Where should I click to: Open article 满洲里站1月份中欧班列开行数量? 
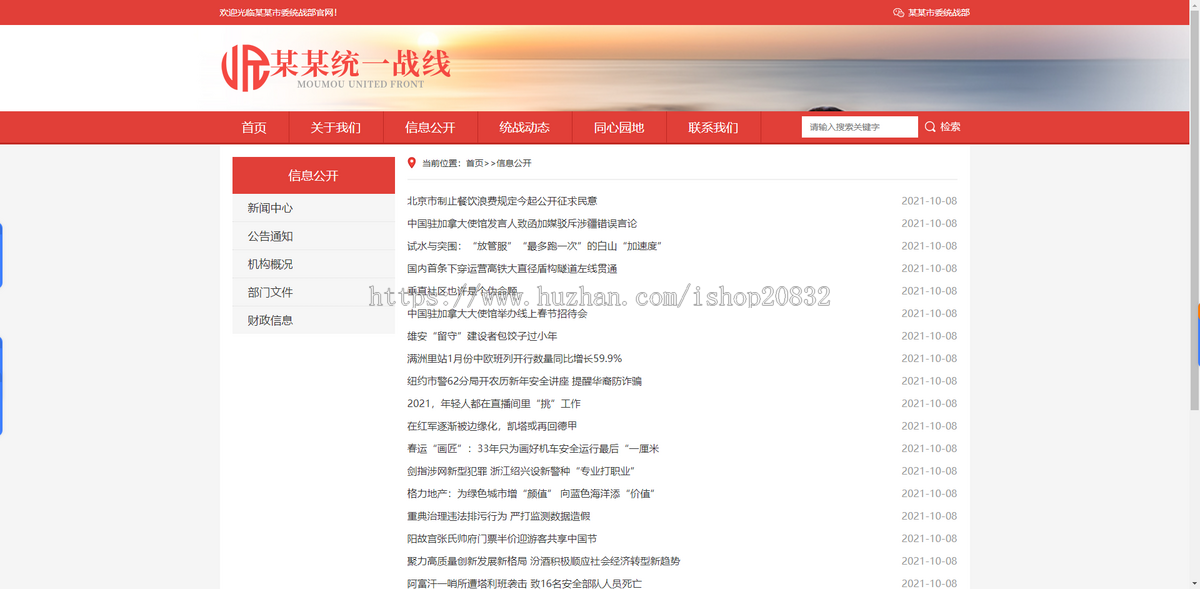point(515,359)
